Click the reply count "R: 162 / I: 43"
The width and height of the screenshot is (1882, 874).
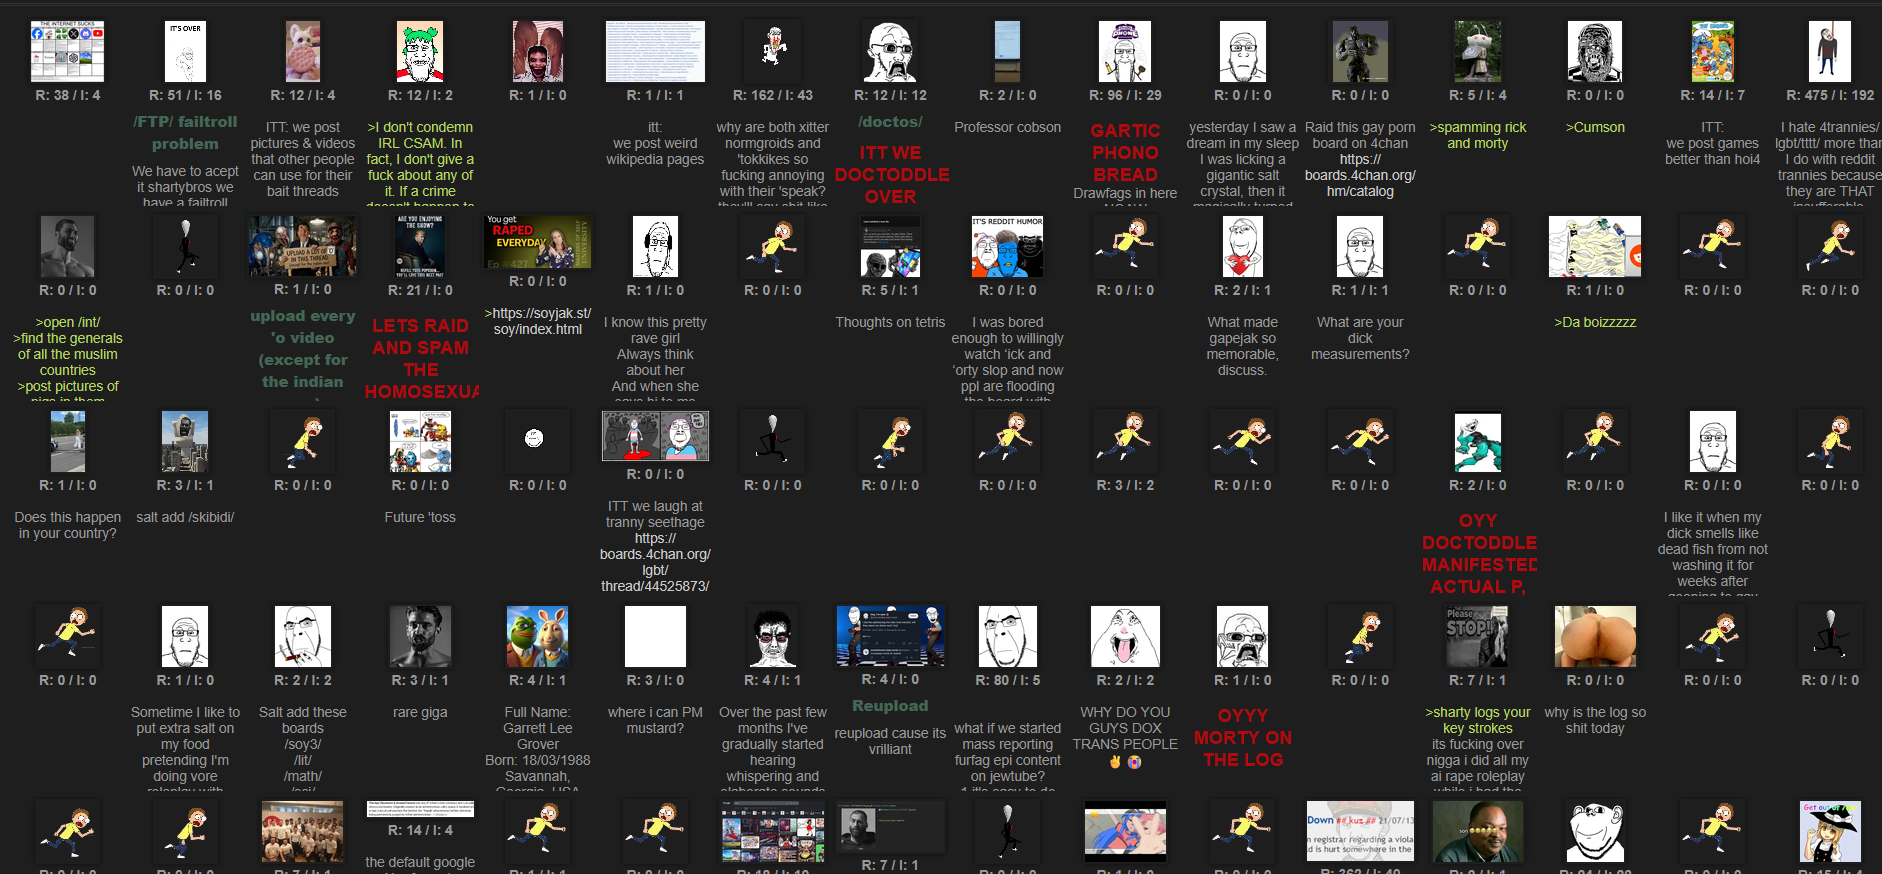click(773, 95)
